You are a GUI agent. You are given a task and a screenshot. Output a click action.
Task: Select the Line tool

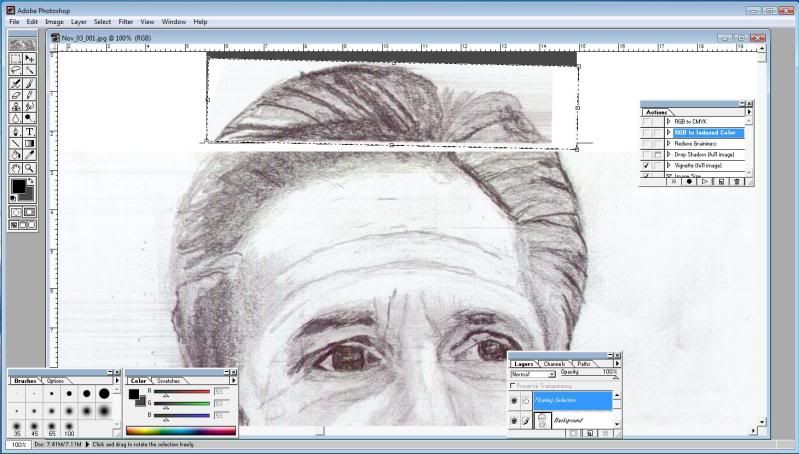[16, 143]
